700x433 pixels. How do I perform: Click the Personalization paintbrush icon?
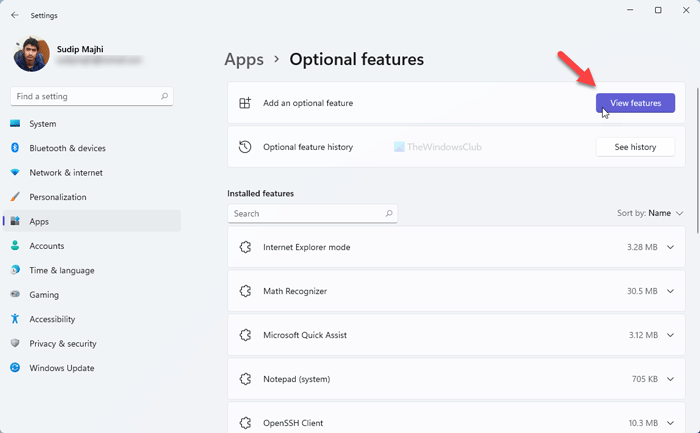[x=15, y=197]
